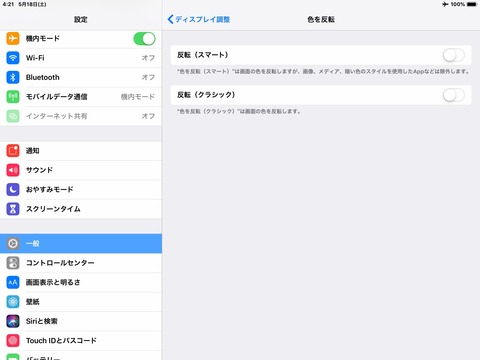
Task: Open Wi-Fi settings row
Action: pos(81,58)
